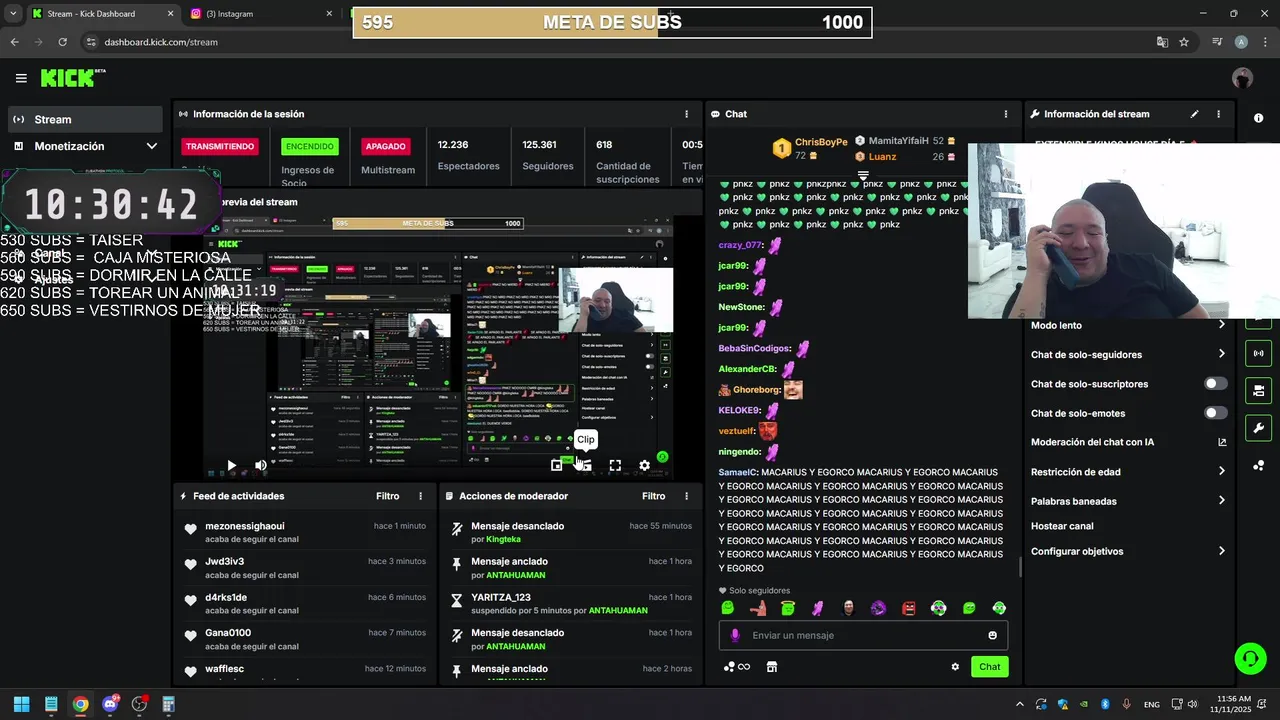Toggle Chat de solo-emotes switch
Image resolution: width=1280 pixels, height=720 pixels.
(1215, 413)
